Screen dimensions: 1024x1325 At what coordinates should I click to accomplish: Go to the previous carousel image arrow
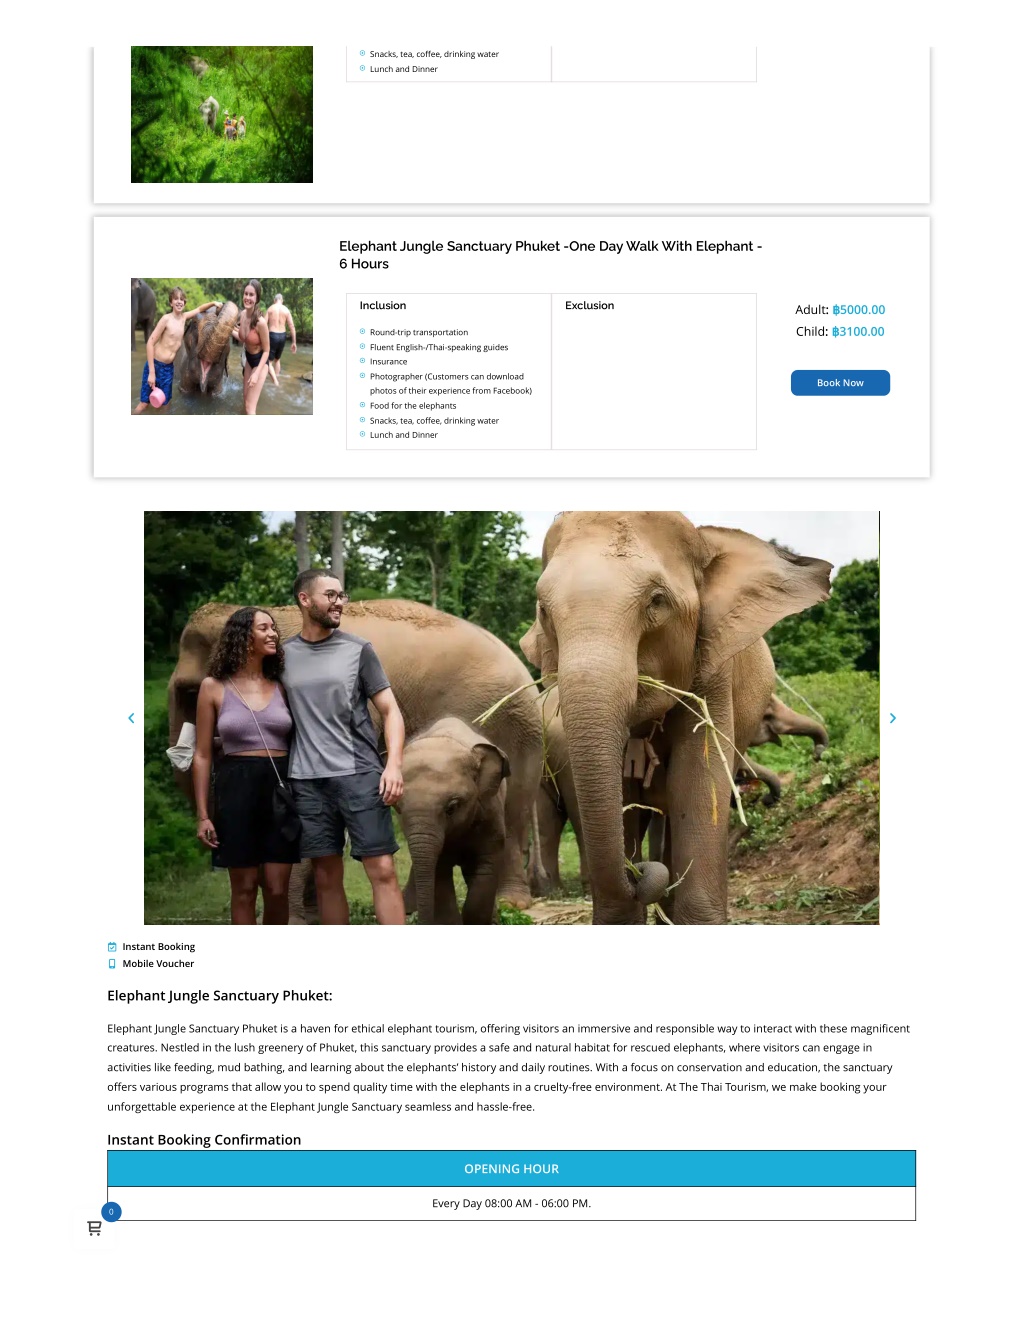point(131,718)
